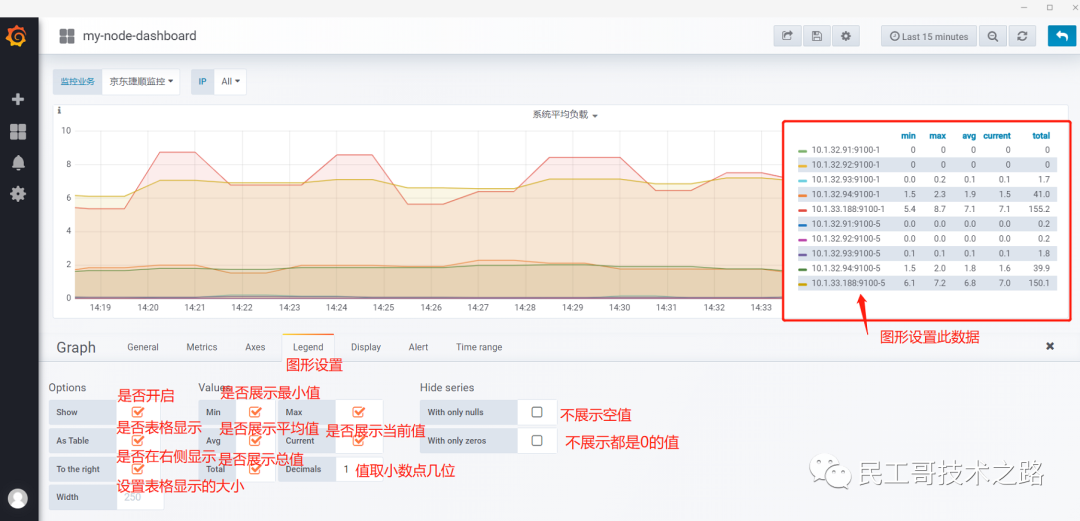Open the user avatar at sidebar bottom
Screen dimensions: 1080x521
[18, 498]
